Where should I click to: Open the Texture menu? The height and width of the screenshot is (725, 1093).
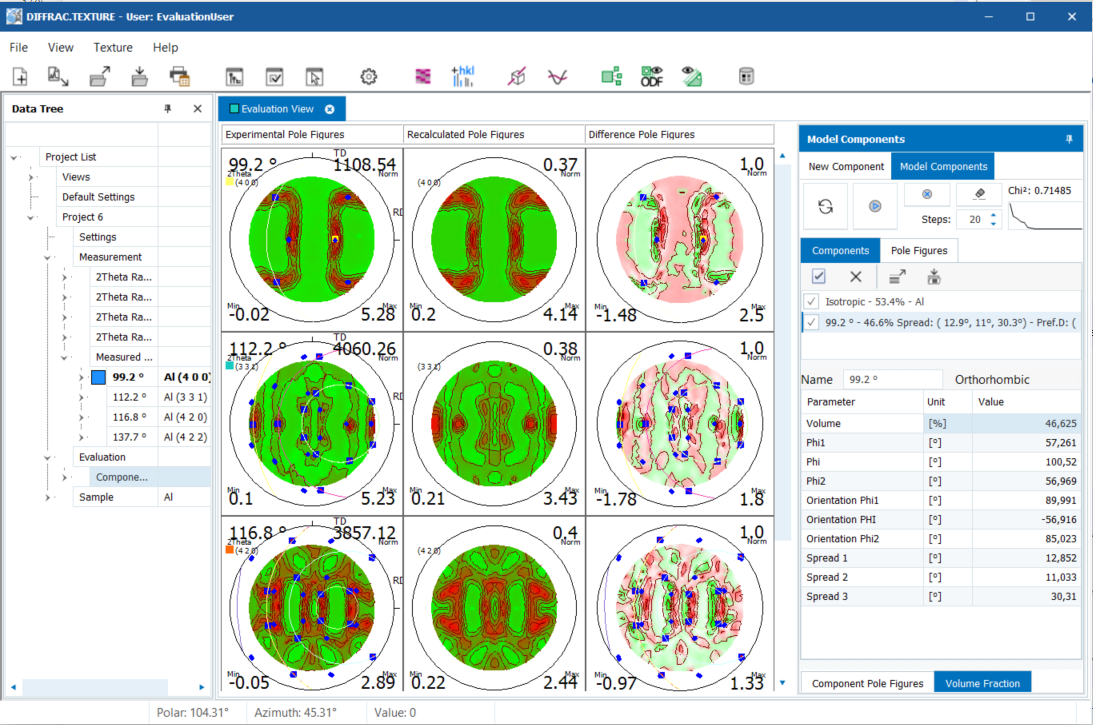pyautogui.click(x=113, y=47)
